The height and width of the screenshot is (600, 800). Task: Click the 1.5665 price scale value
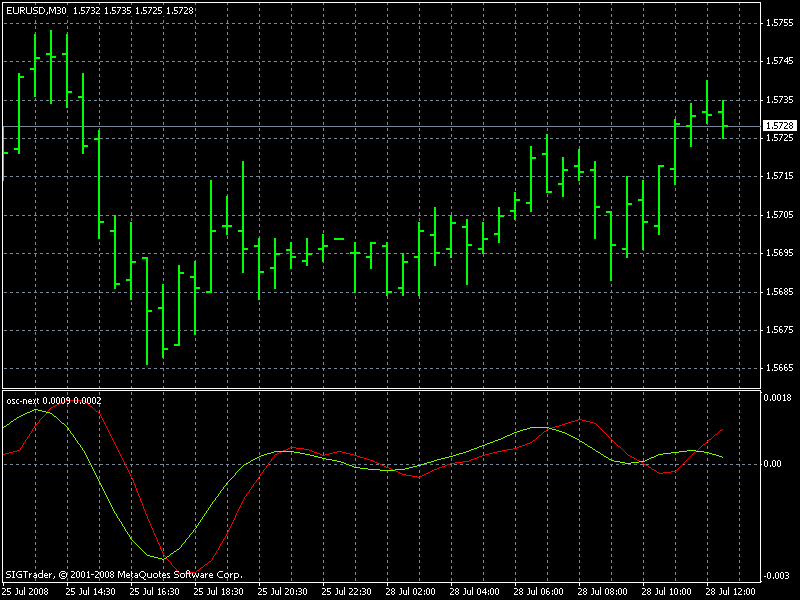pos(780,368)
